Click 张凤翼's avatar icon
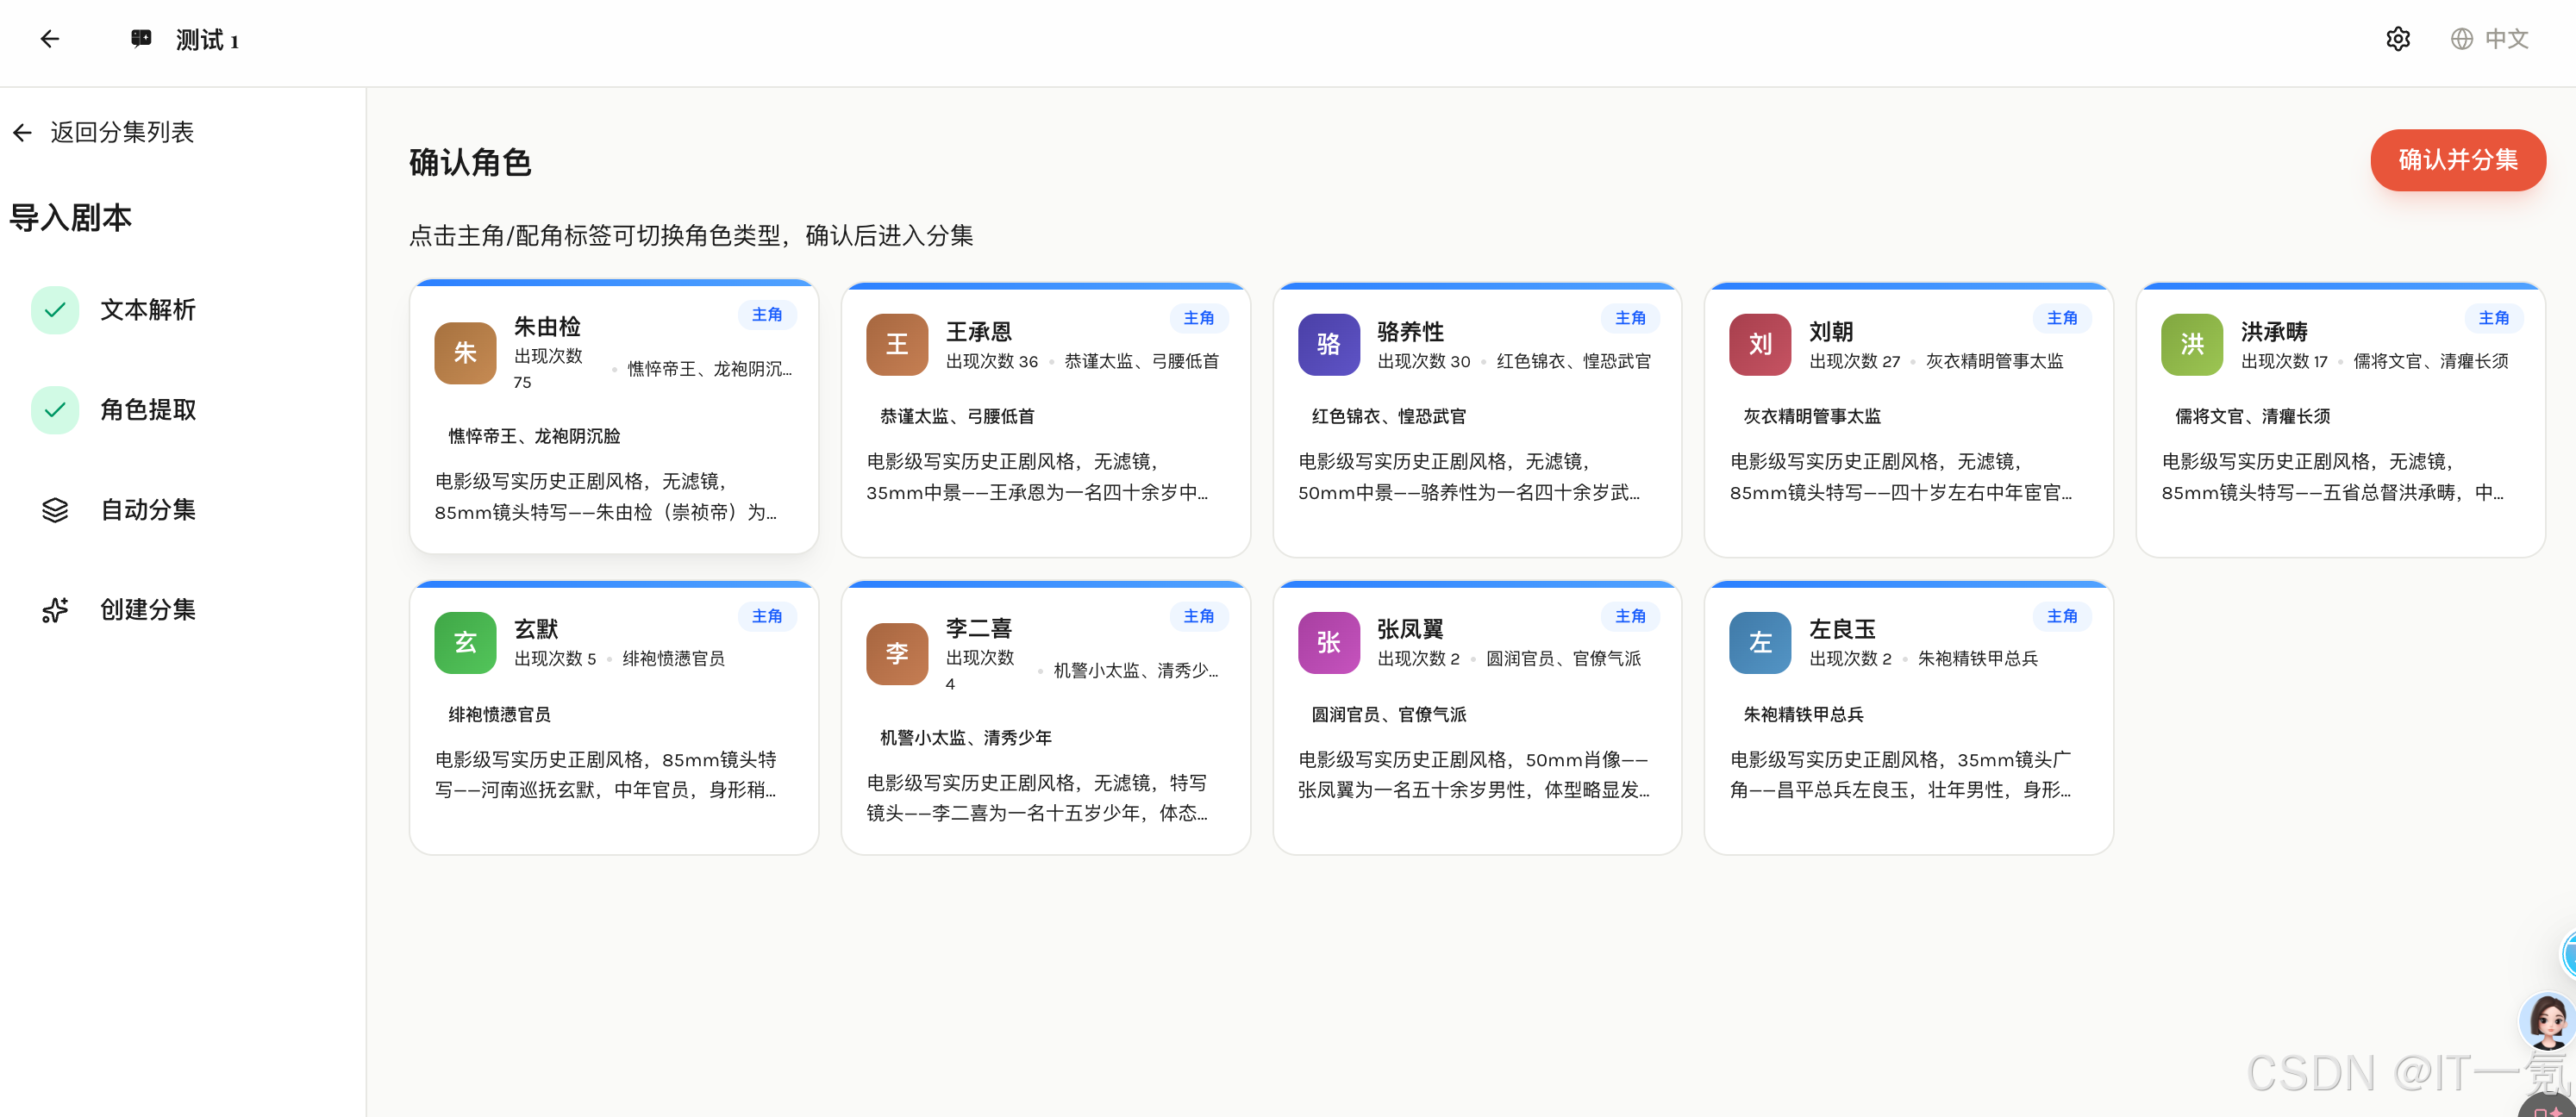Image resolution: width=2576 pixels, height=1117 pixels. [x=1328, y=643]
